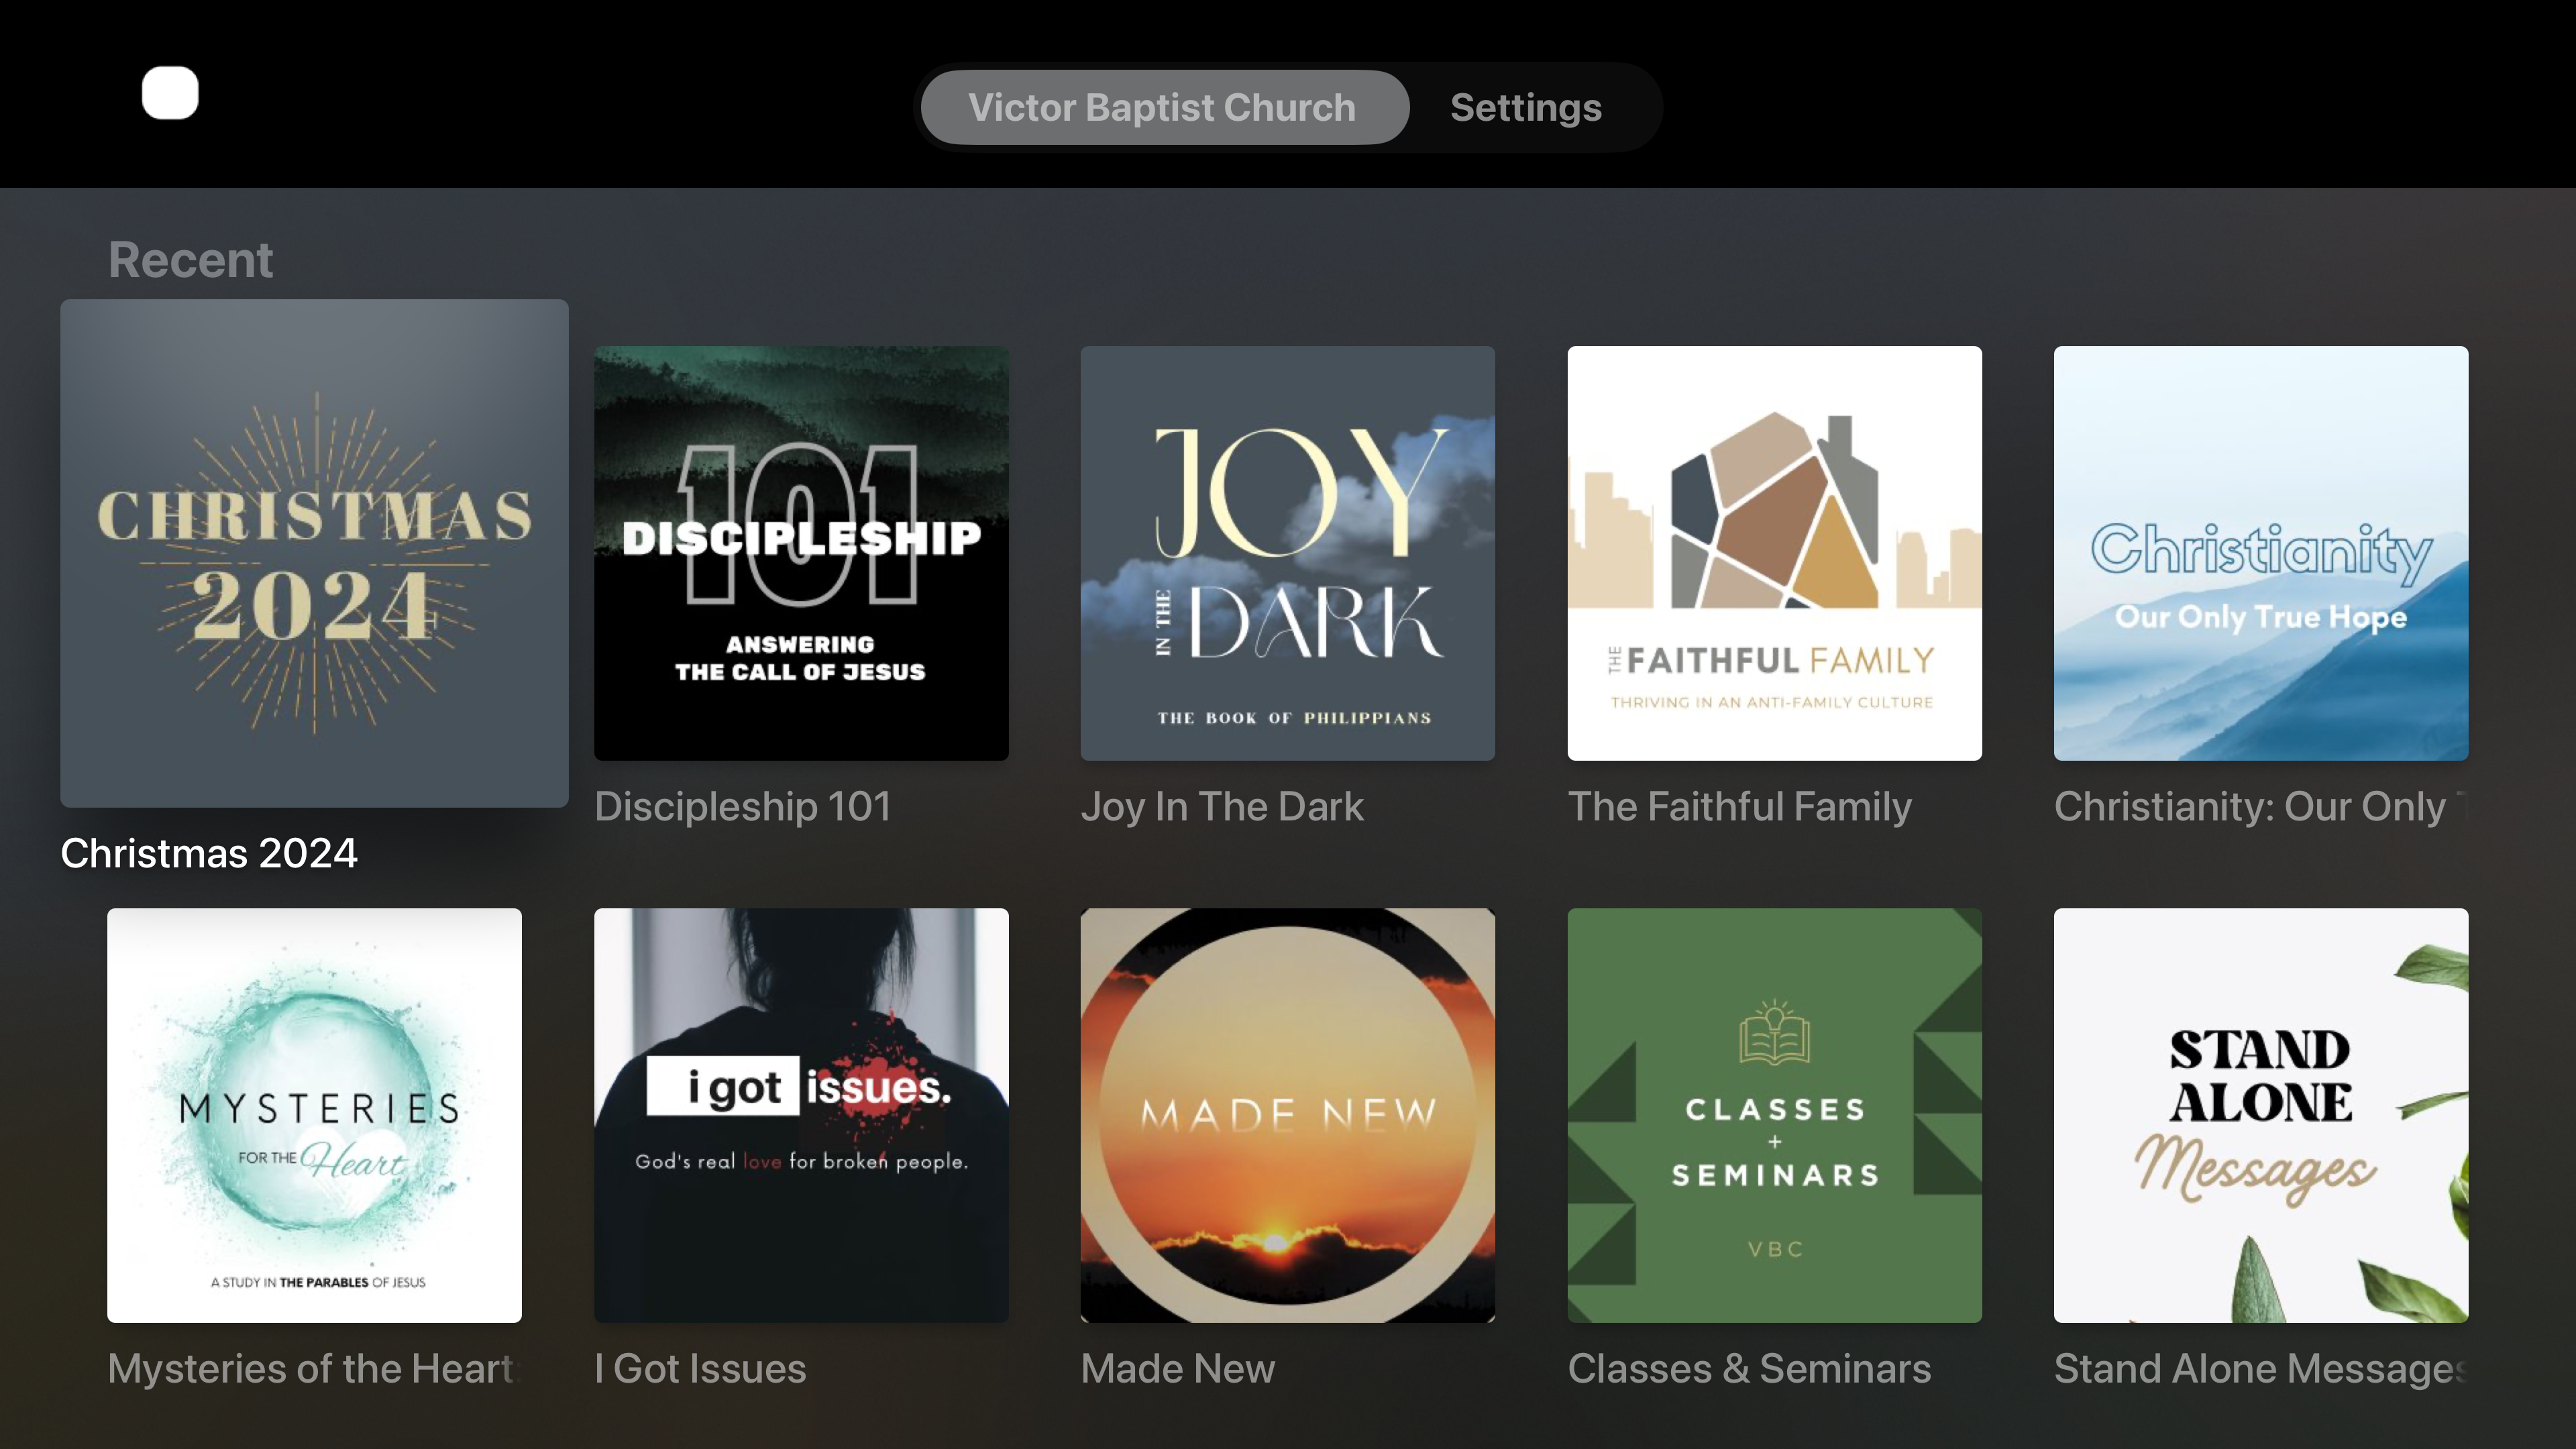Screen dimensions: 2576x1449
Task: Open the Settings tab
Action: pyautogui.click(x=1526, y=107)
